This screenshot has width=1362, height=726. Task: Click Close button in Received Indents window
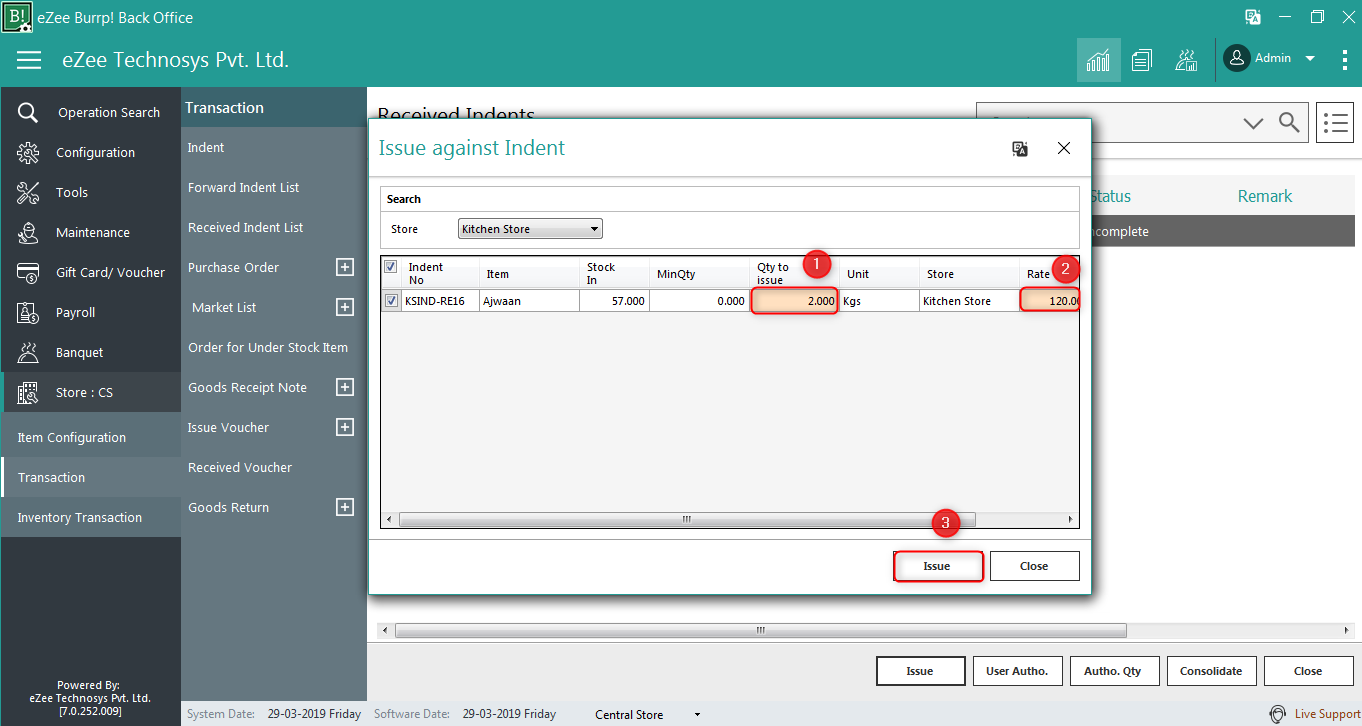1308,671
